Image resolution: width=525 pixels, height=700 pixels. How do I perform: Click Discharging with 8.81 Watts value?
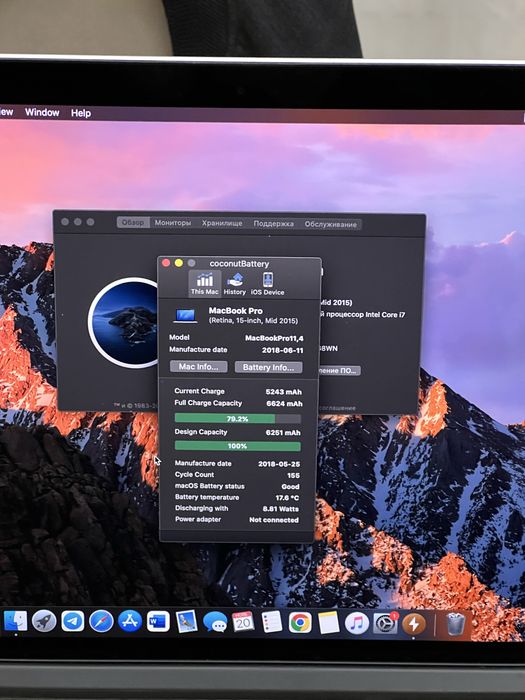281,509
